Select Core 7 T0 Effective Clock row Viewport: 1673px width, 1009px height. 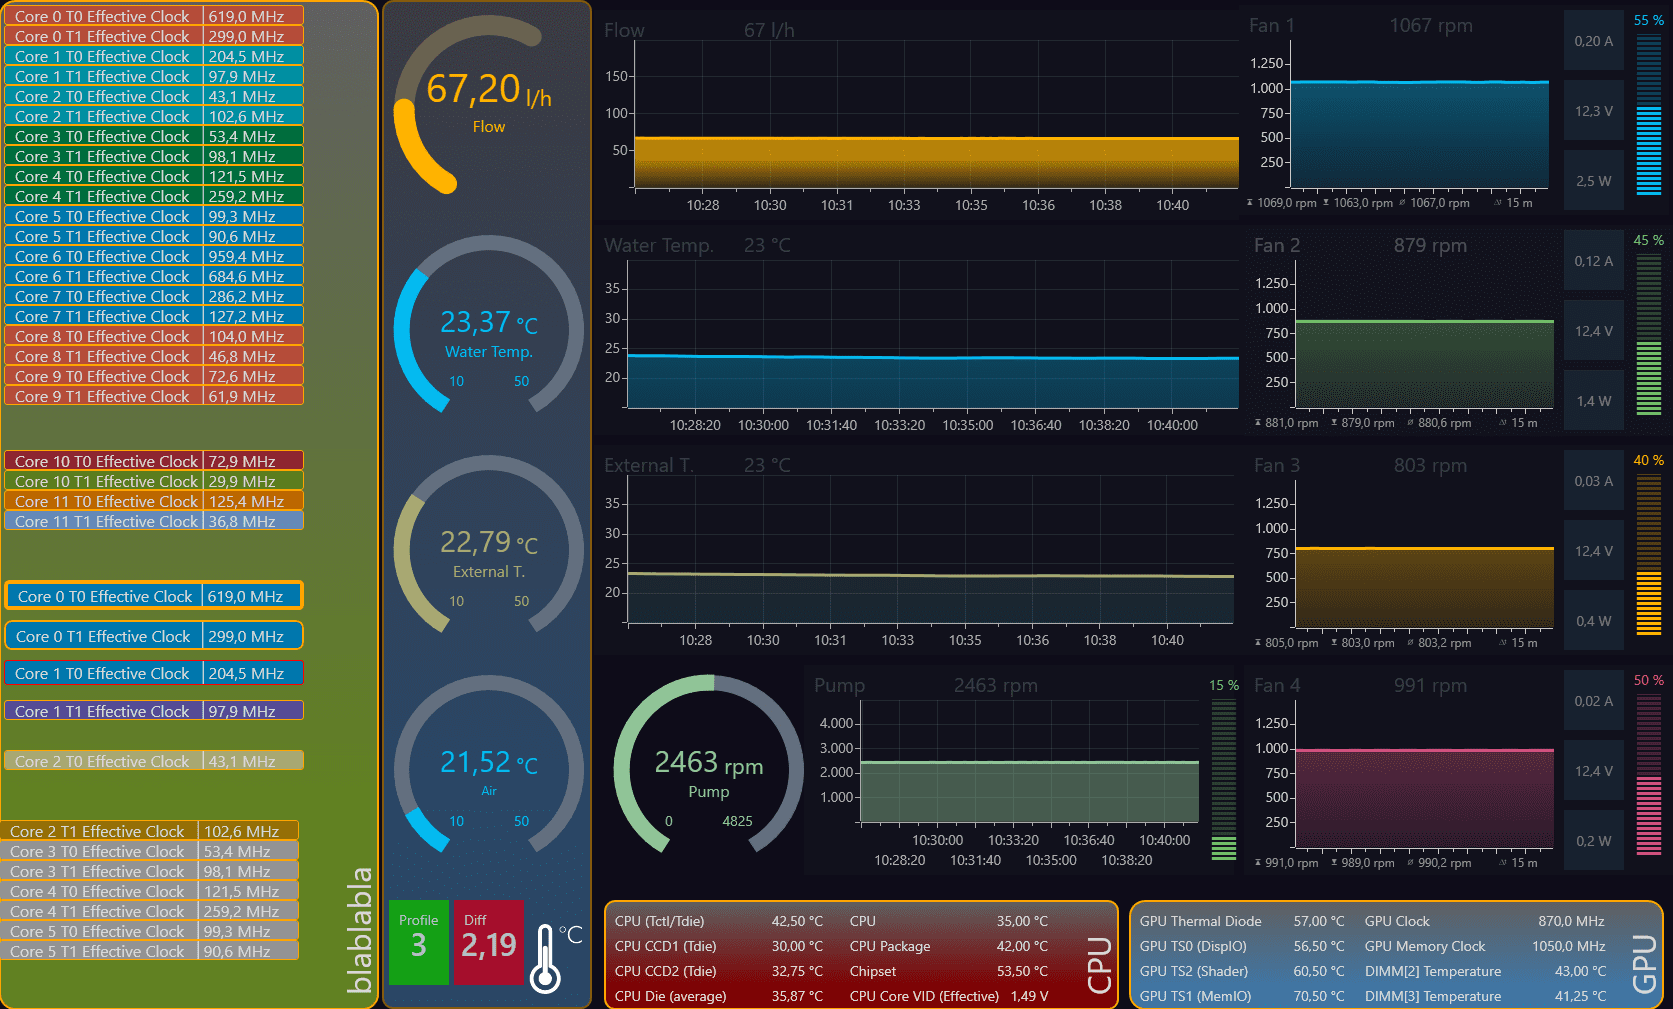(x=154, y=296)
